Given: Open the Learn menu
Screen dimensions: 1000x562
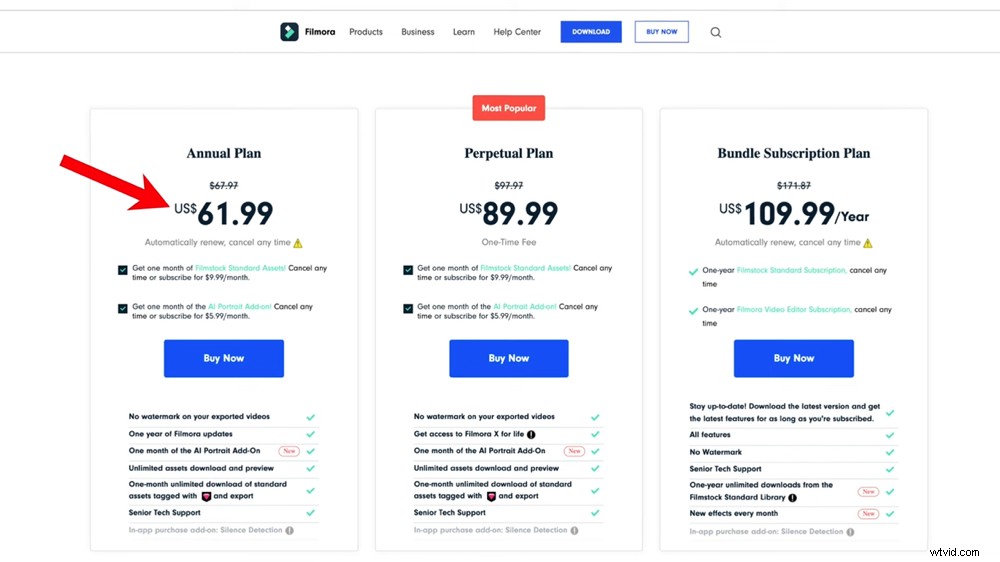Looking at the screenshot, I should 464,32.
